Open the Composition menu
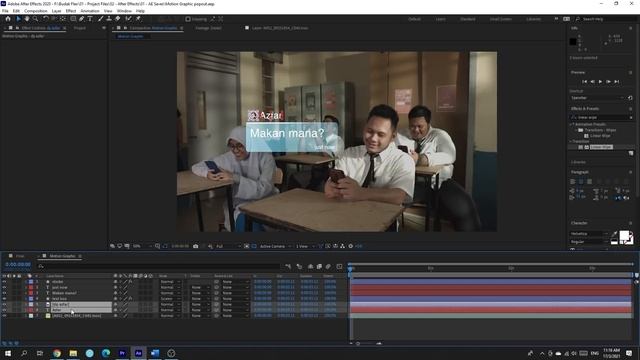The width and height of the screenshot is (640, 360). pyautogui.click(x=36, y=11)
